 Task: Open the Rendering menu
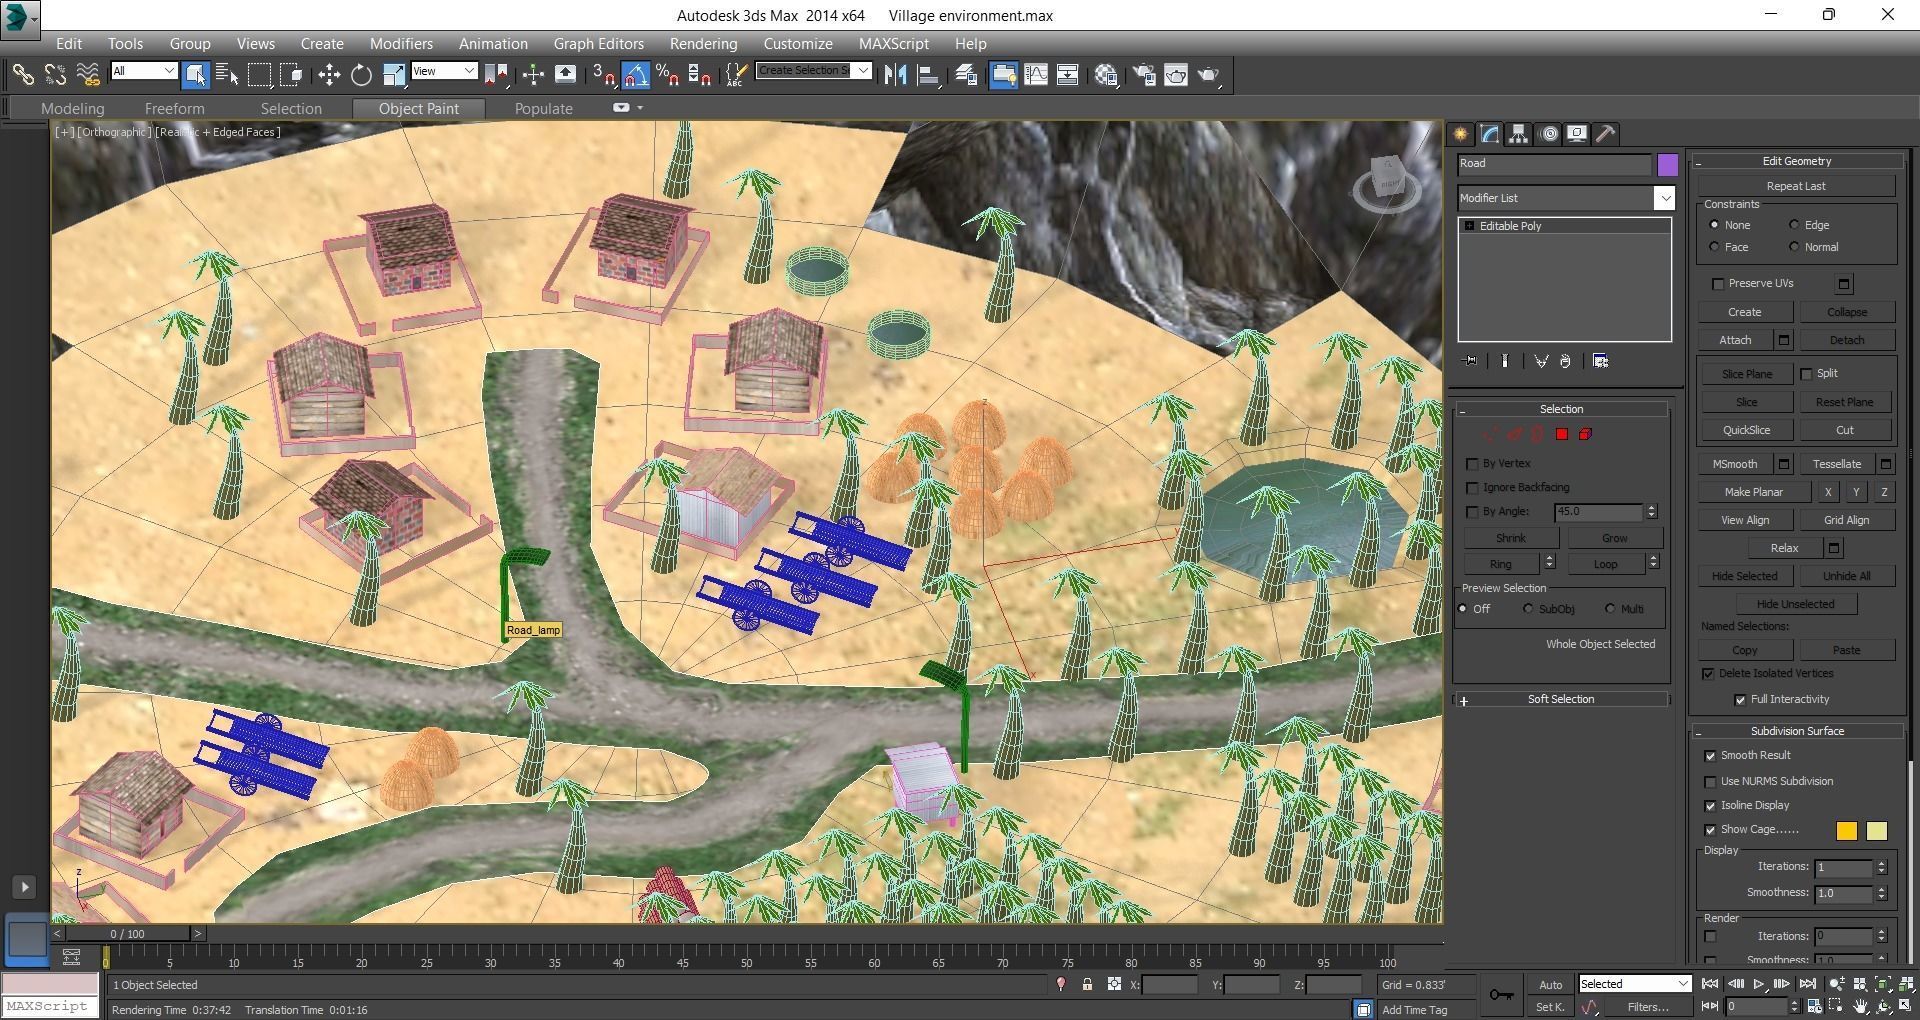pyautogui.click(x=703, y=44)
